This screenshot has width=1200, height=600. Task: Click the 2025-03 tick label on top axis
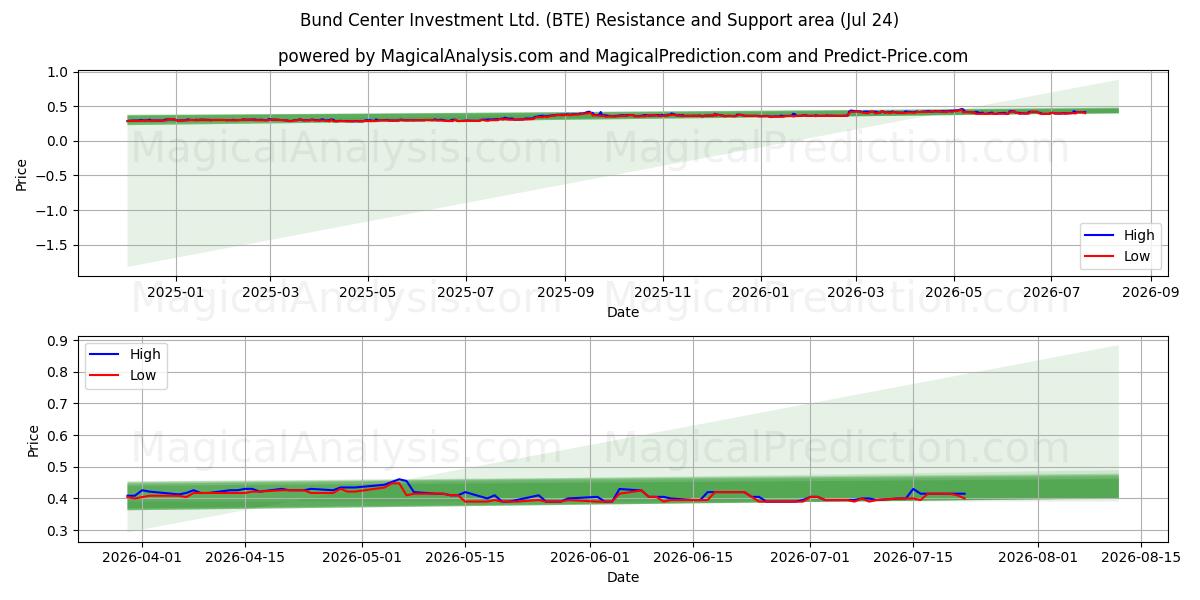[x=270, y=293]
